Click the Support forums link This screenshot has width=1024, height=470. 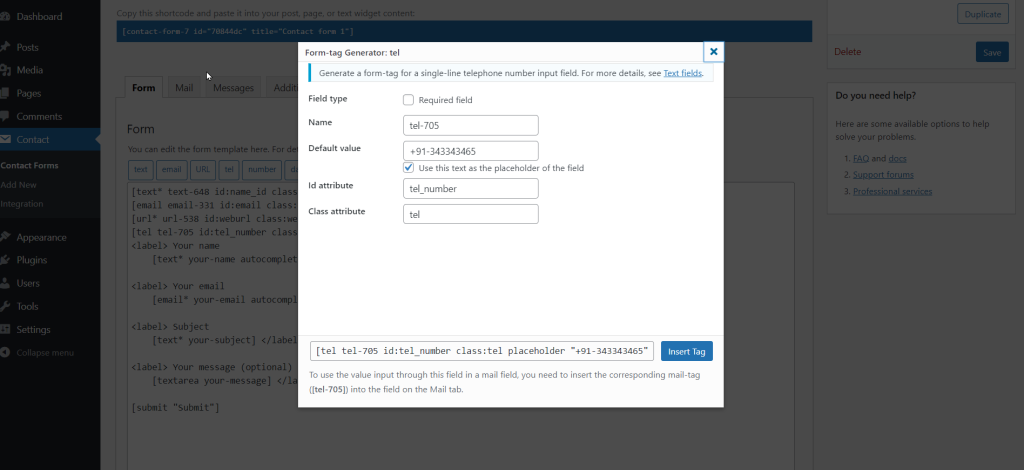[879, 174]
